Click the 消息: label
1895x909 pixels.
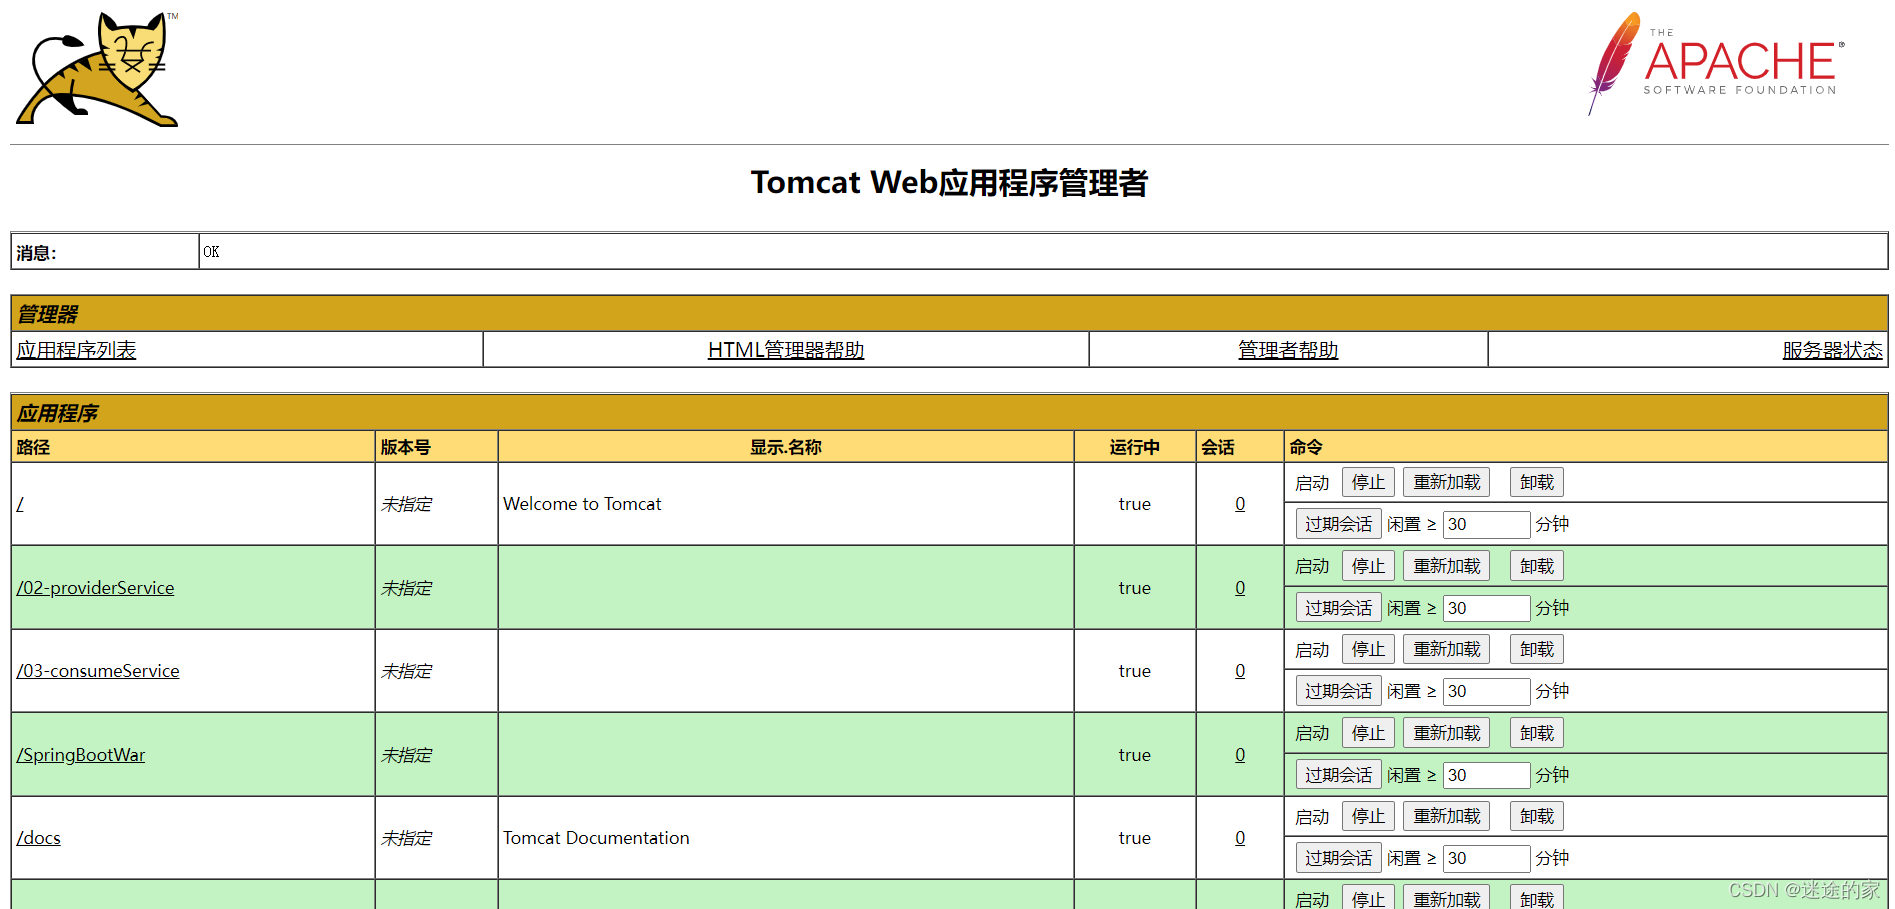click(x=36, y=253)
